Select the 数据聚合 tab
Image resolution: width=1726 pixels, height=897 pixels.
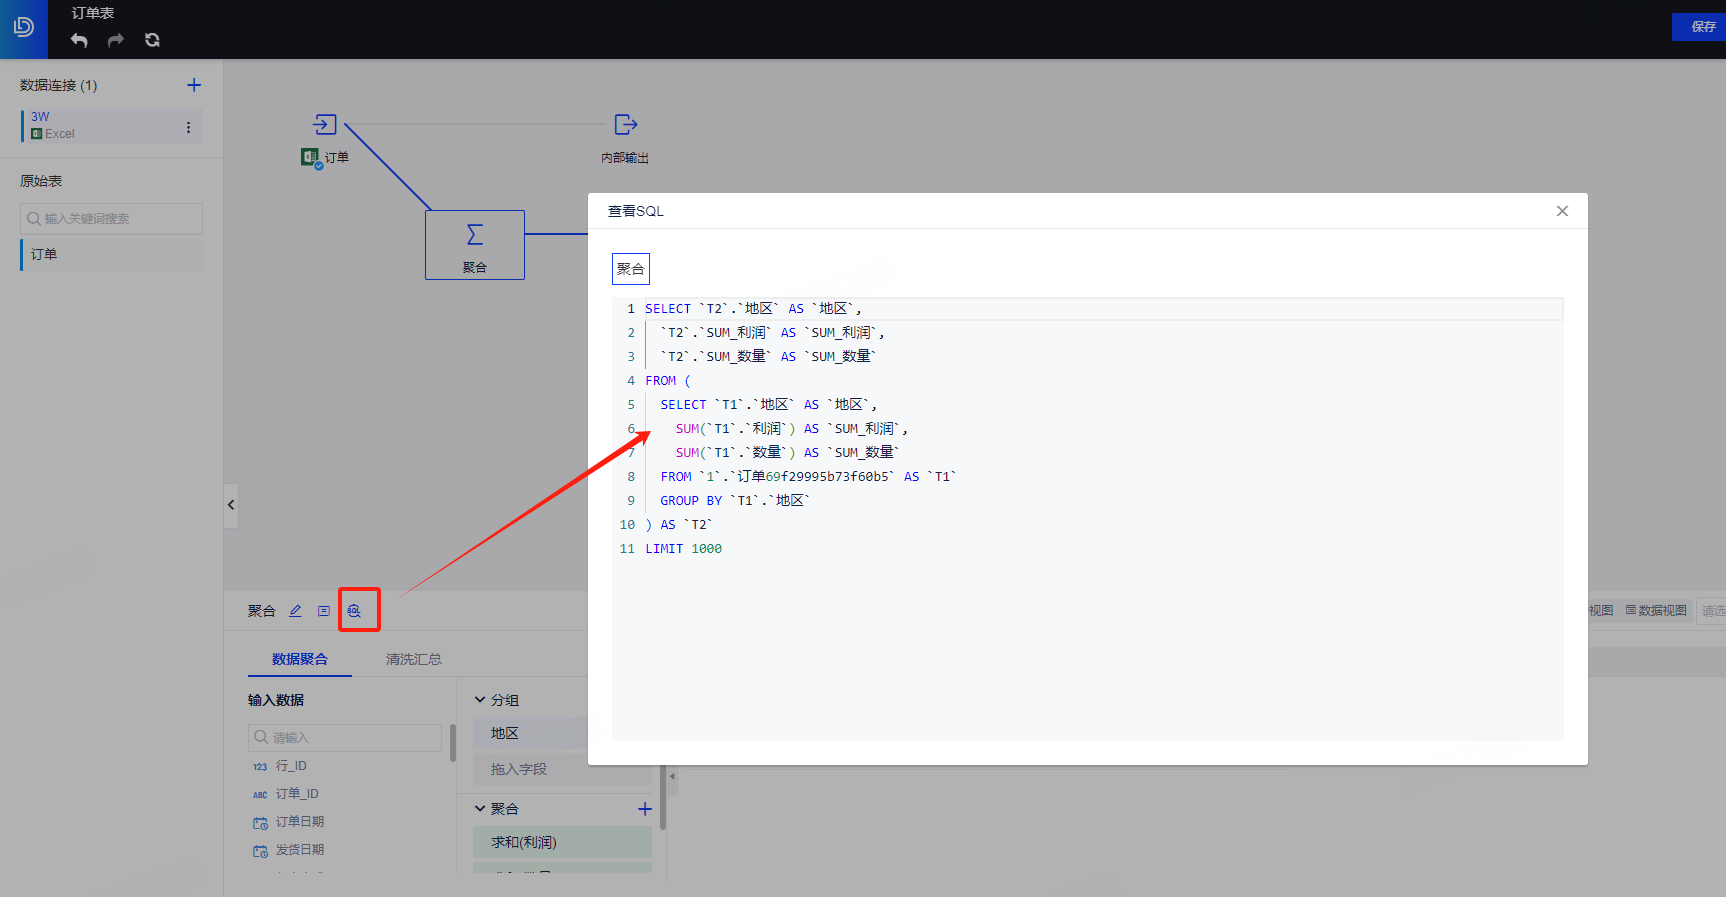coord(300,659)
